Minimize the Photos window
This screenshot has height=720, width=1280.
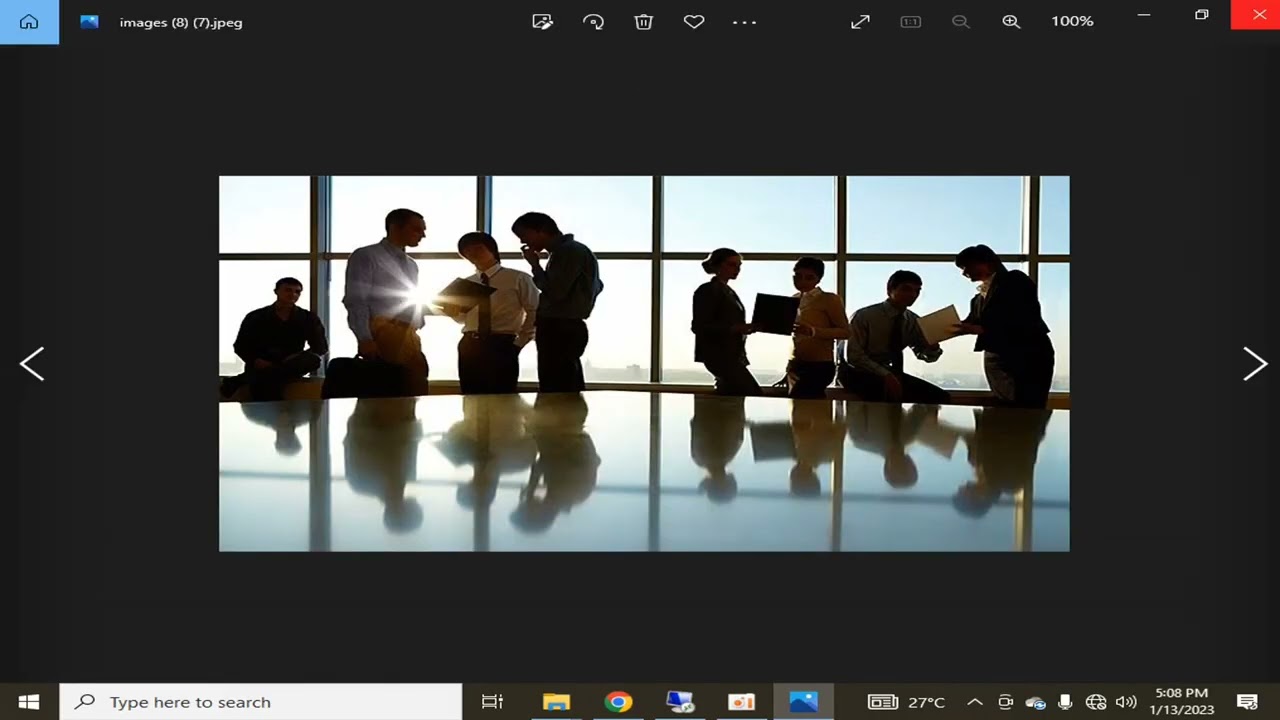tap(1145, 15)
